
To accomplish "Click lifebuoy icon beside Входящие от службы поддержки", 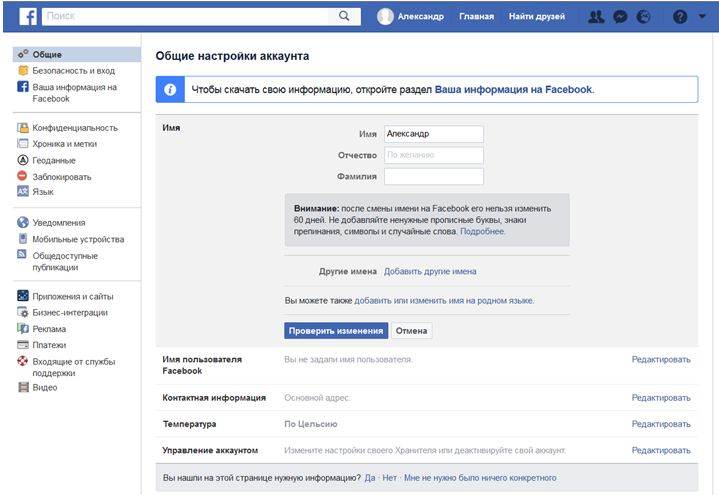I will point(23,361).
